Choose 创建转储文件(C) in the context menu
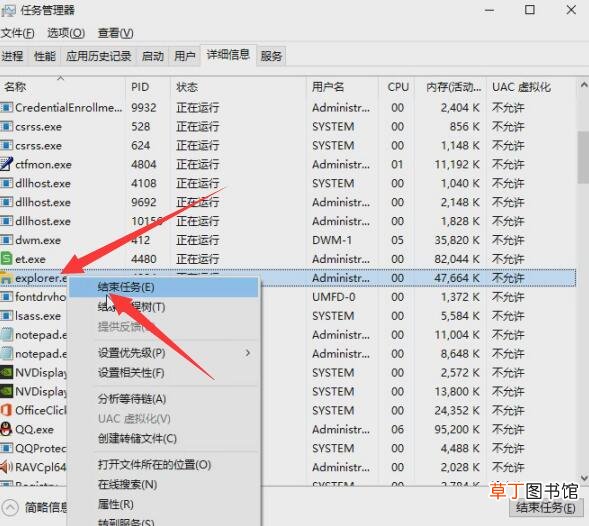Screen dimensions: 589x526 pyautogui.click(x=164, y=438)
